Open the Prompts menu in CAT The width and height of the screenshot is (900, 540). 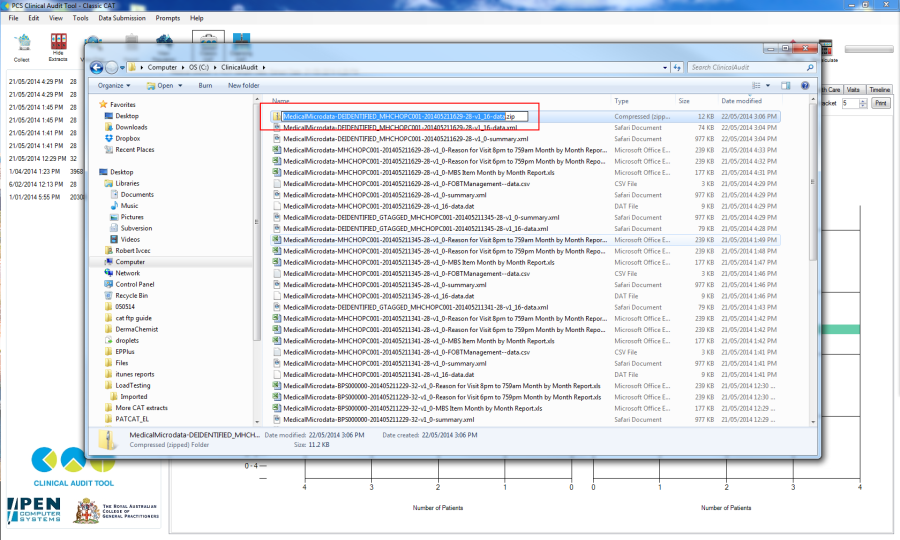(168, 18)
